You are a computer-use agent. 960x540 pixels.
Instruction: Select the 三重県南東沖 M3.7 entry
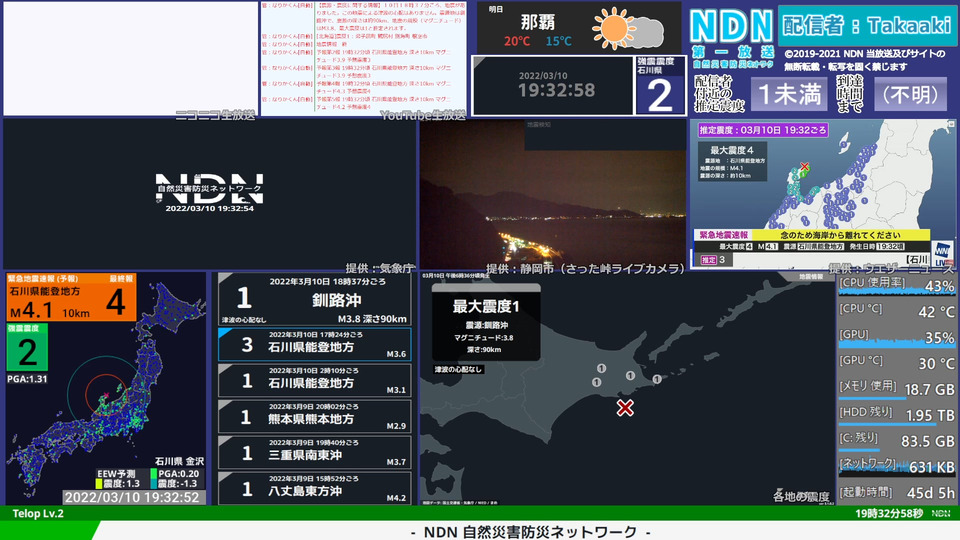coord(315,453)
